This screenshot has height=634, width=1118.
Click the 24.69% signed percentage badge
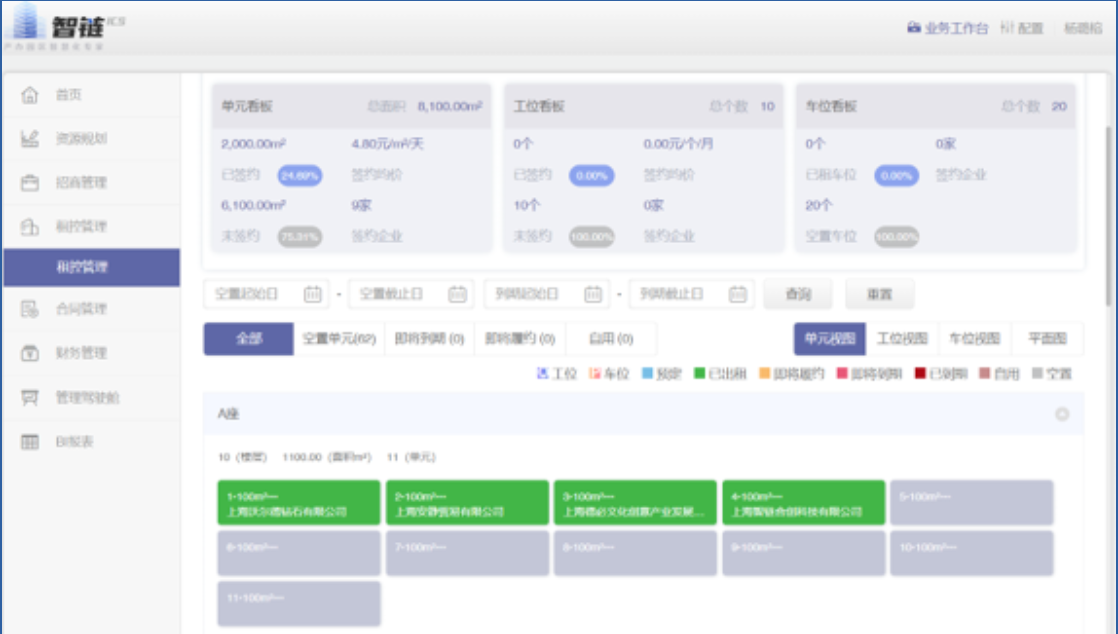pyautogui.click(x=299, y=175)
